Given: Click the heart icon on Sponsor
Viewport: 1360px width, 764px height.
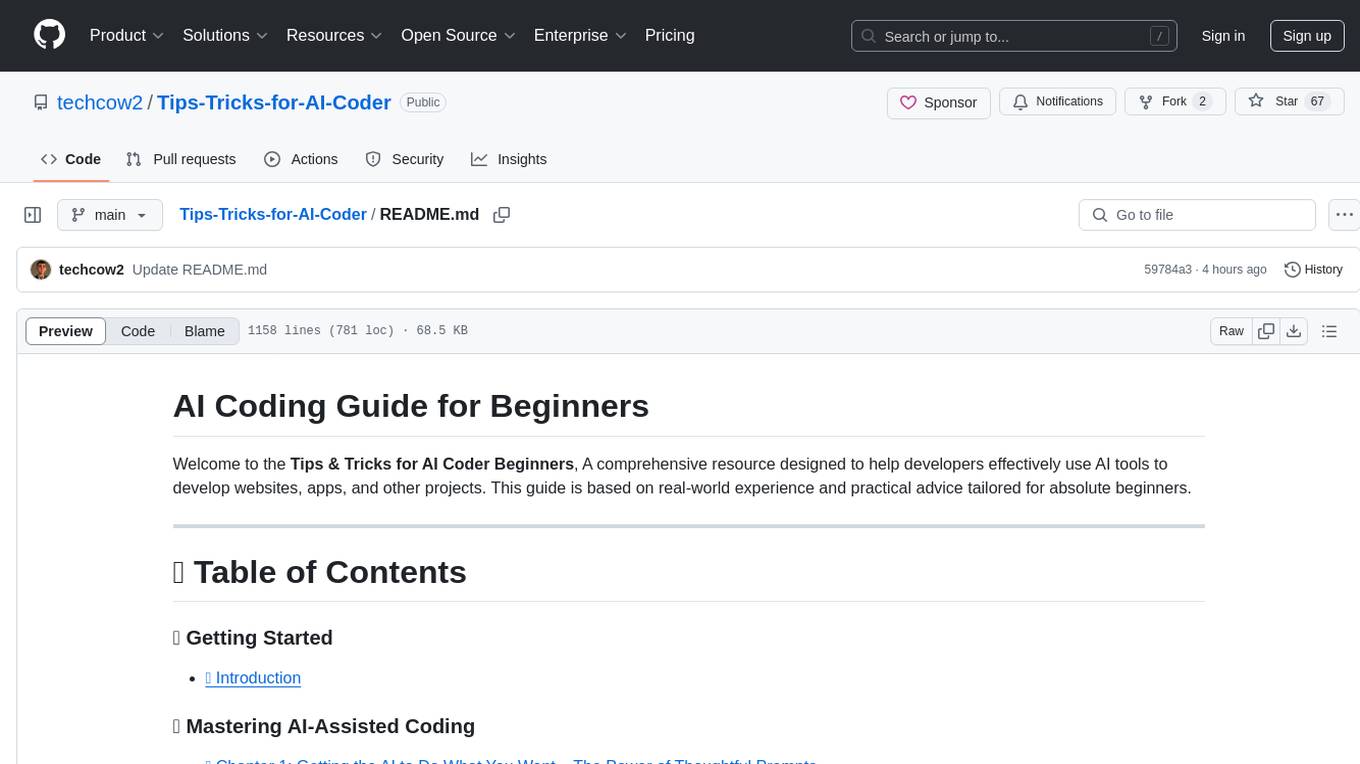Looking at the screenshot, I should pyautogui.click(x=908, y=102).
